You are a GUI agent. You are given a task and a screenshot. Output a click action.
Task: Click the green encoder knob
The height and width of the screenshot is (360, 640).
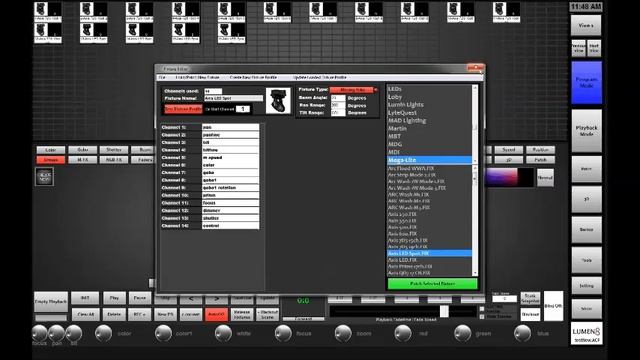[x=462, y=333]
